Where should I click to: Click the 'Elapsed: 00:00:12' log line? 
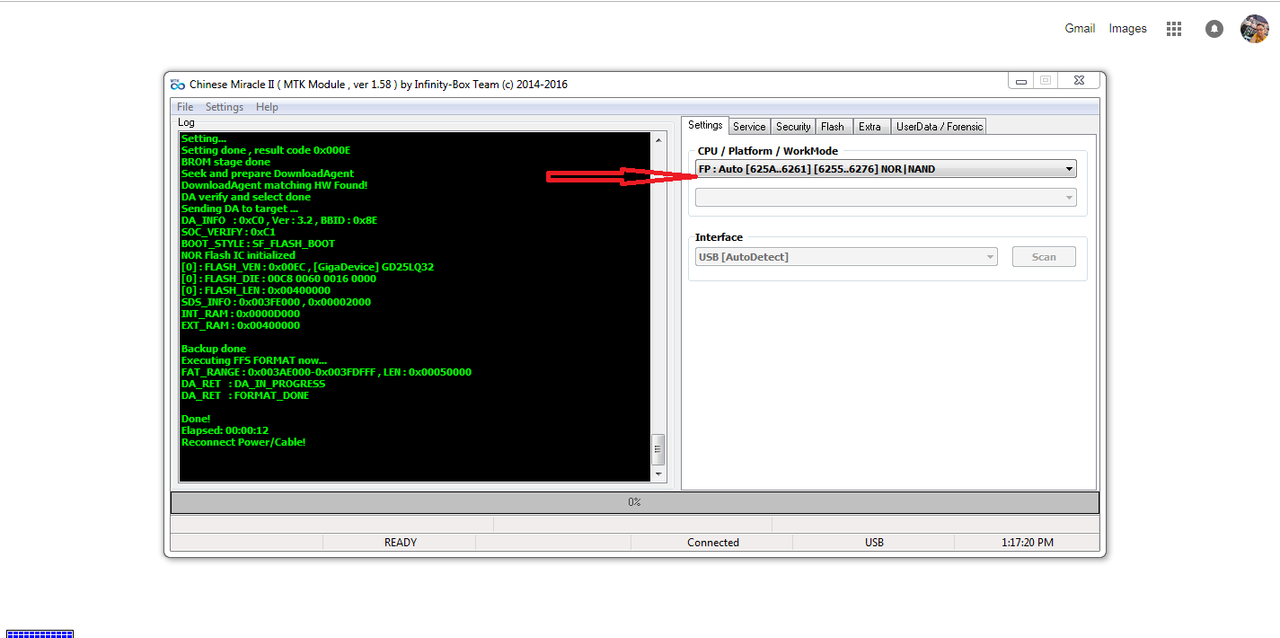coord(225,430)
